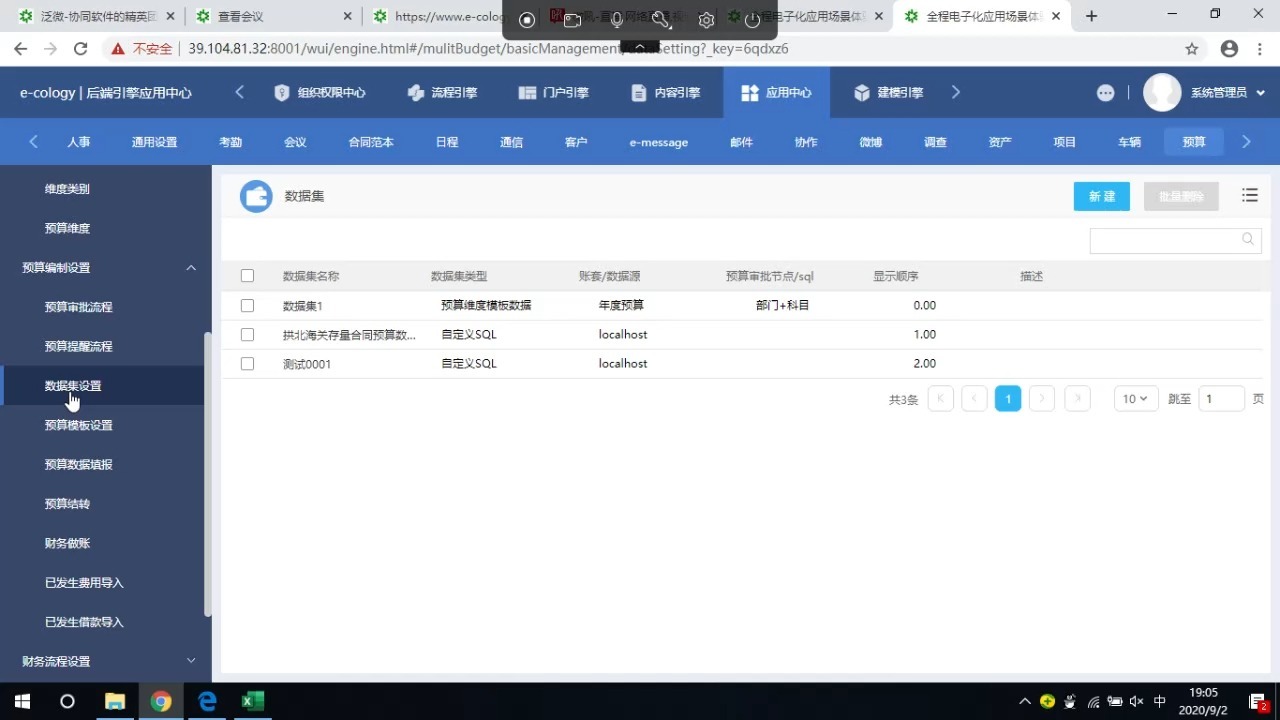Switch to the 人事 module tab
Viewport: 1280px width, 720px height.
(x=79, y=142)
